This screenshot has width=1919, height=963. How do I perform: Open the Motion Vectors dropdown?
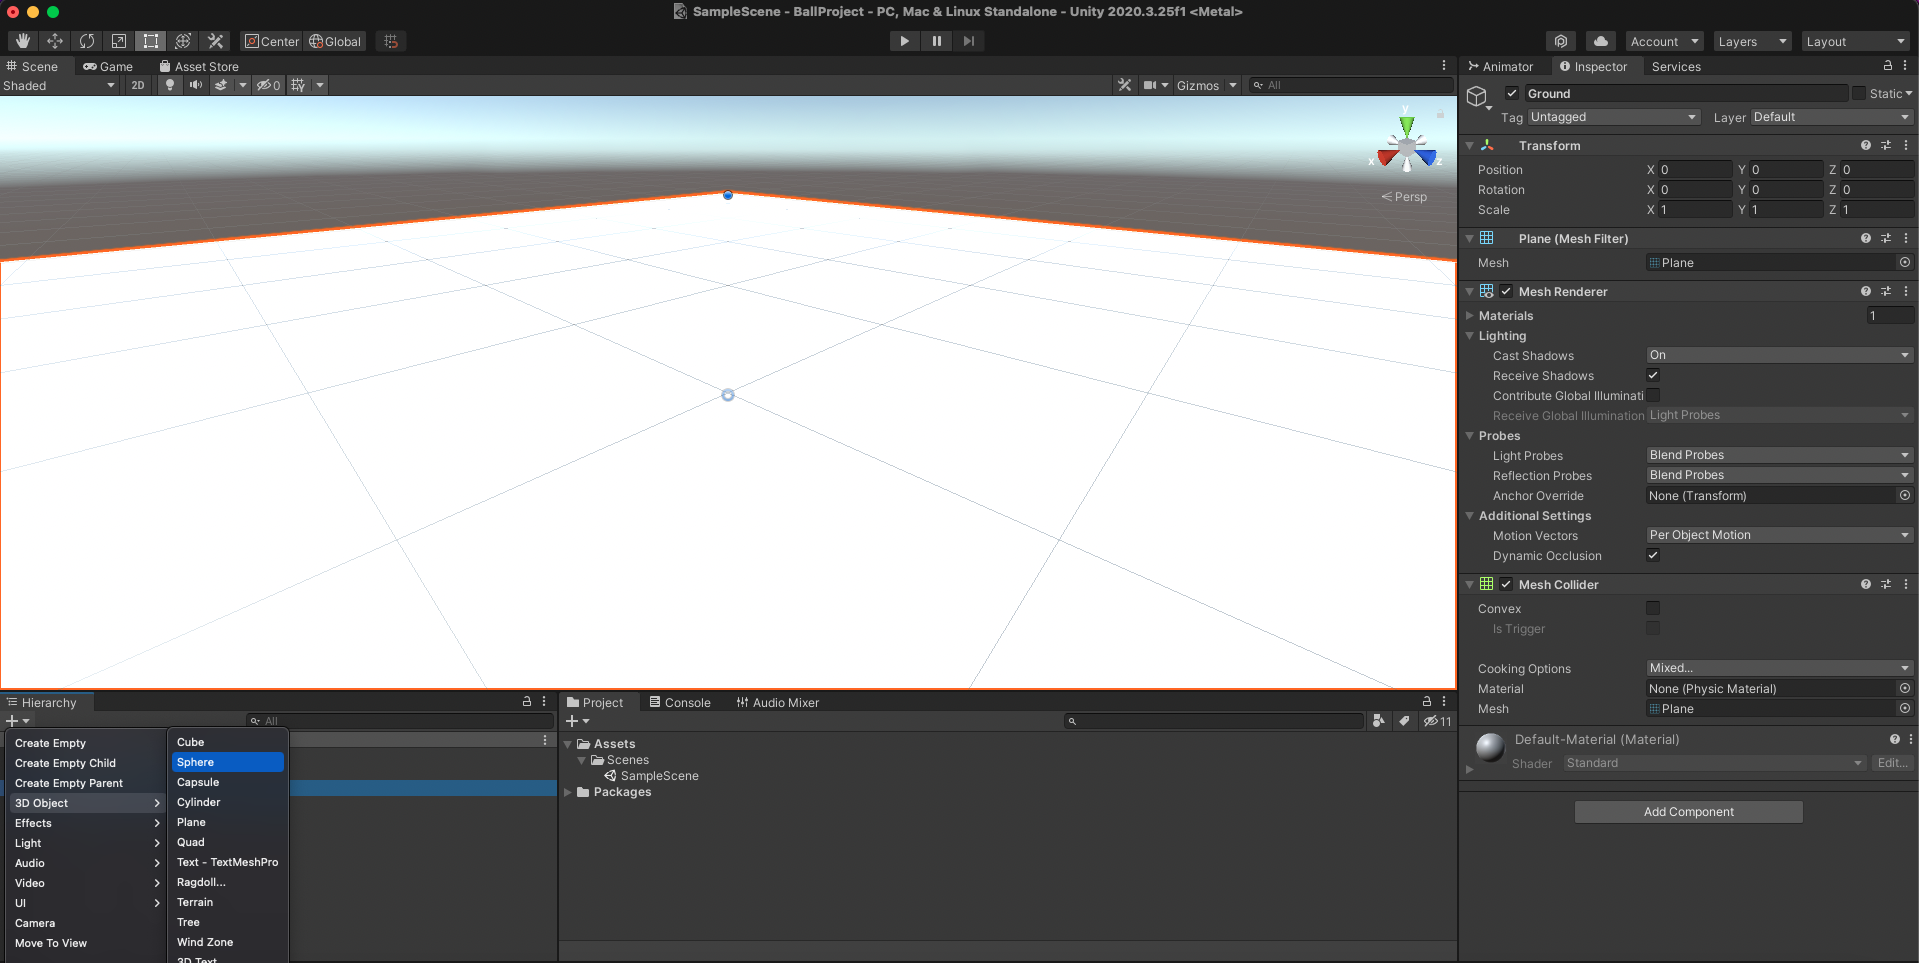pyautogui.click(x=1780, y=535)
